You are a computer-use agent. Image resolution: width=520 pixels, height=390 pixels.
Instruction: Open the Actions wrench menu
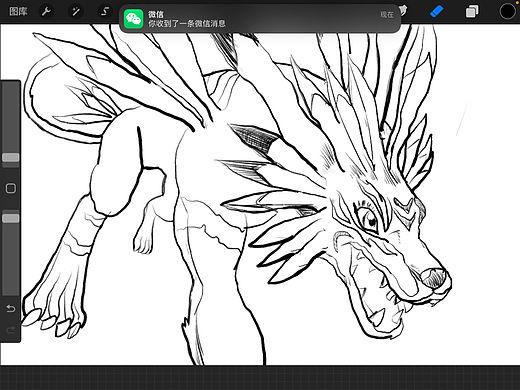tap(46, 12)
